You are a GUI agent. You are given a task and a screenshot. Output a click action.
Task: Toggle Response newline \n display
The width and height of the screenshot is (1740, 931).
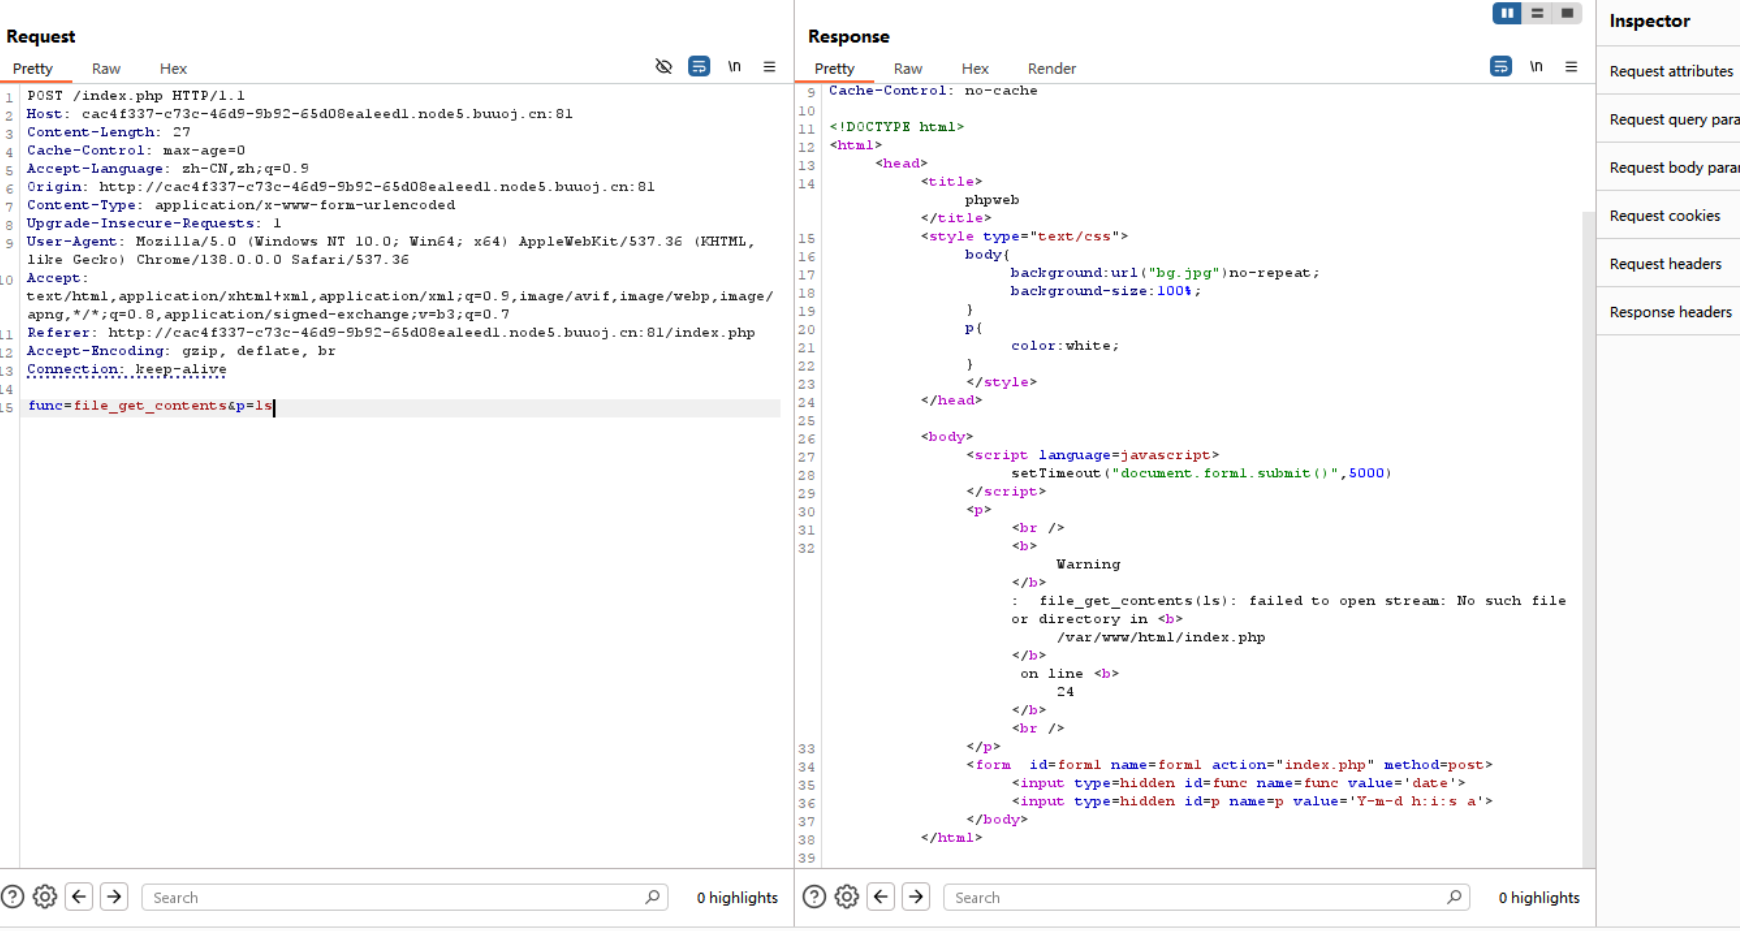1536,67
